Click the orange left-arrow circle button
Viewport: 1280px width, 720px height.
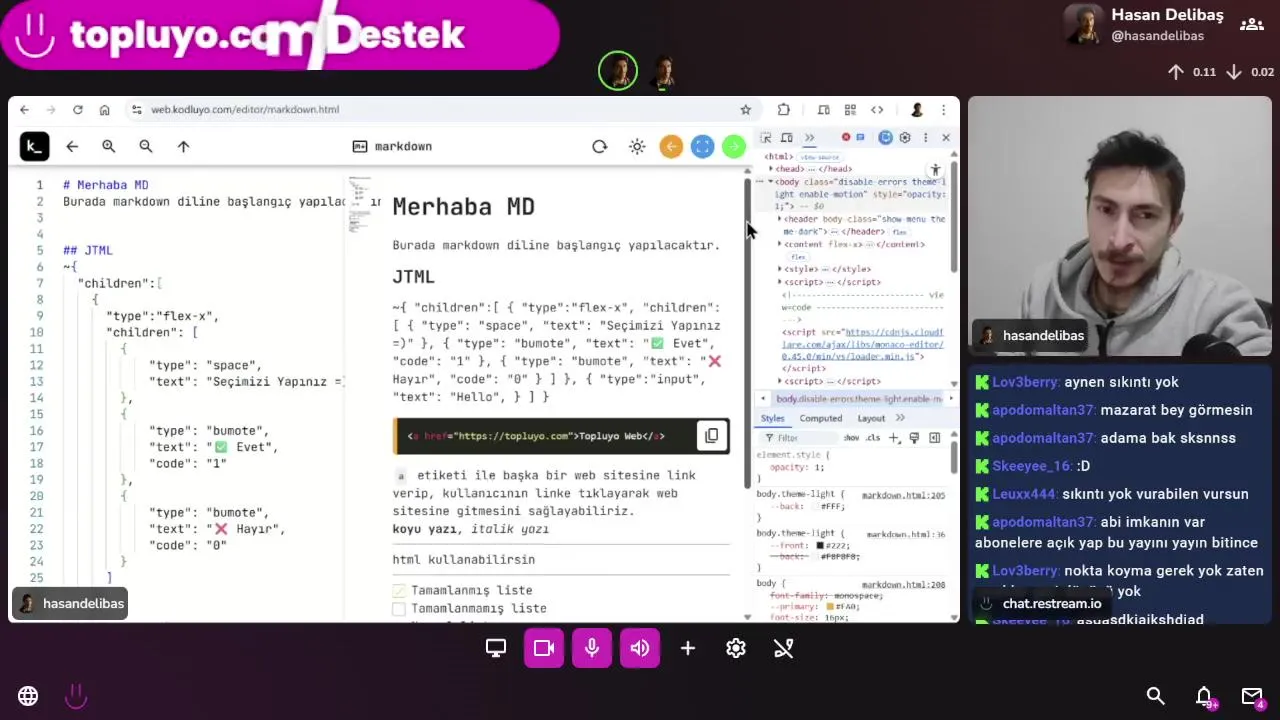tap(671, 147)
